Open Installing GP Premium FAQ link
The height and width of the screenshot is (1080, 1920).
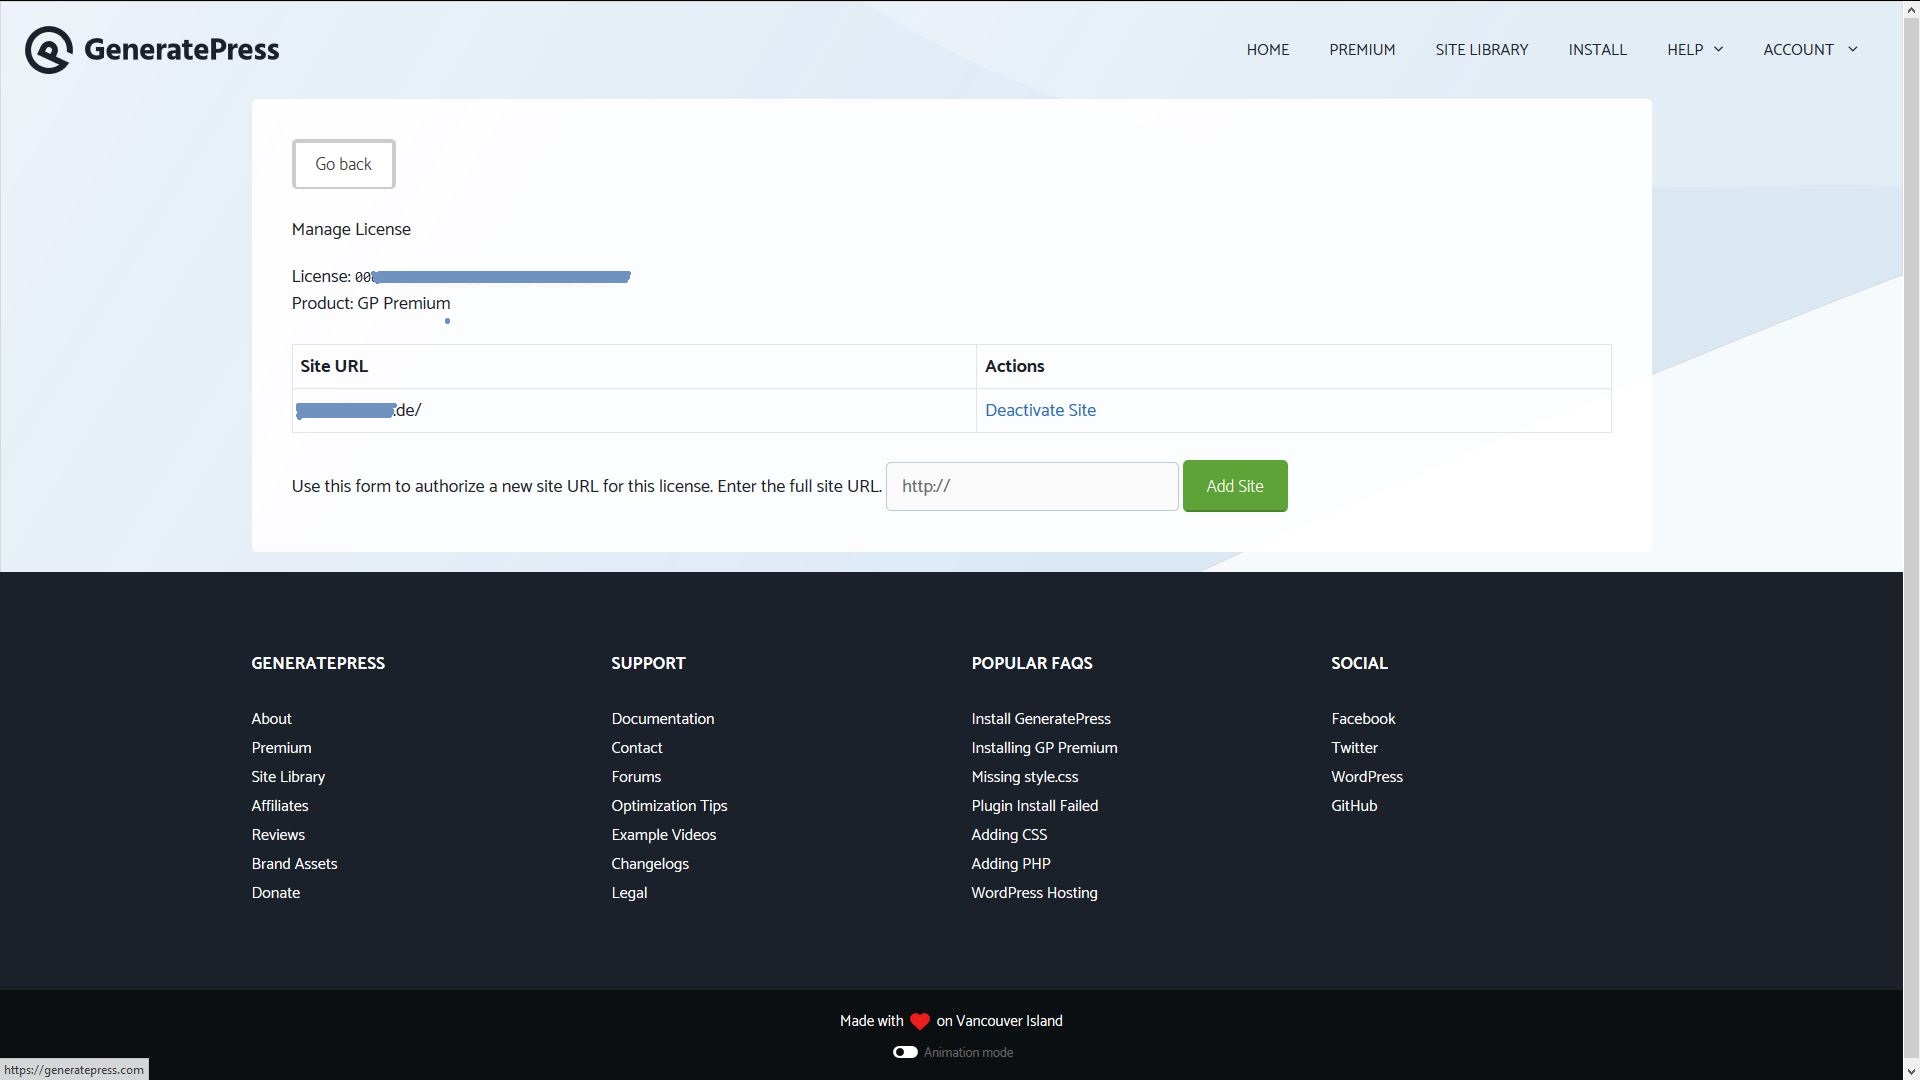pyautogui.click(x=1044, y=748)
